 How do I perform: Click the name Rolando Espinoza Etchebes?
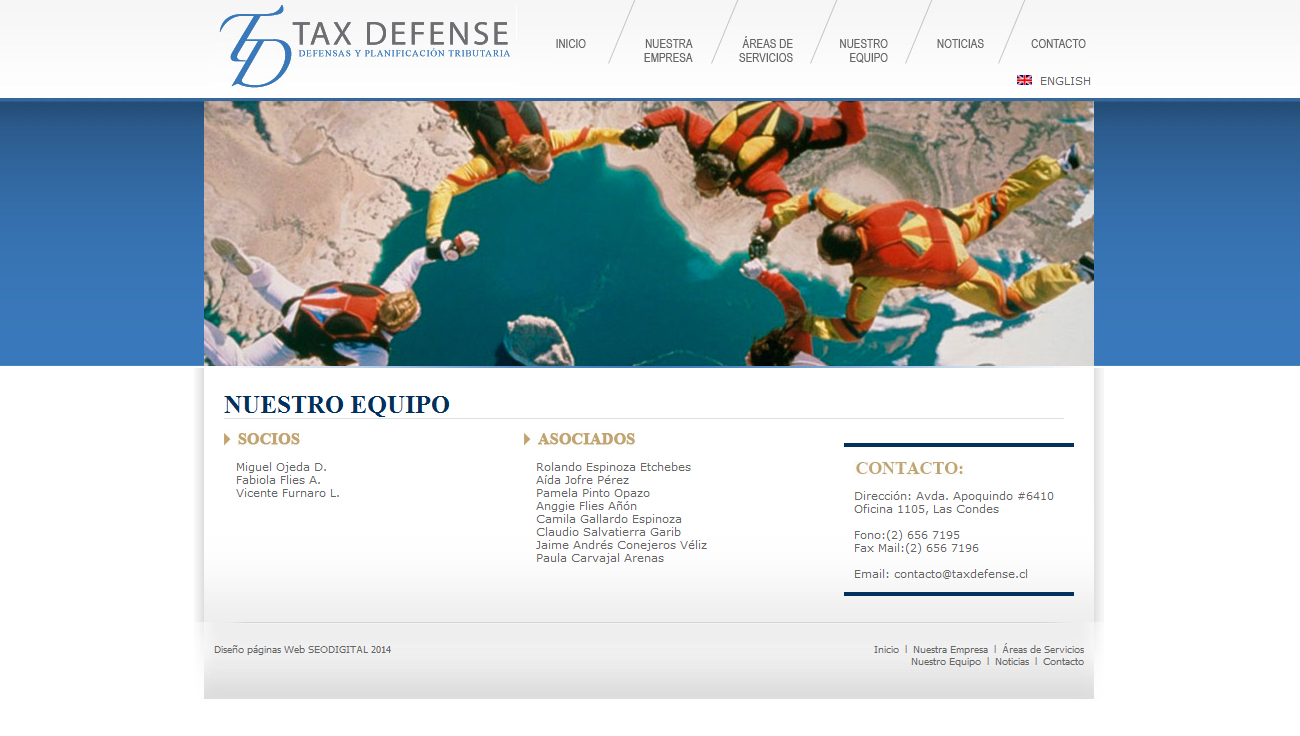[x=613, y=467]
